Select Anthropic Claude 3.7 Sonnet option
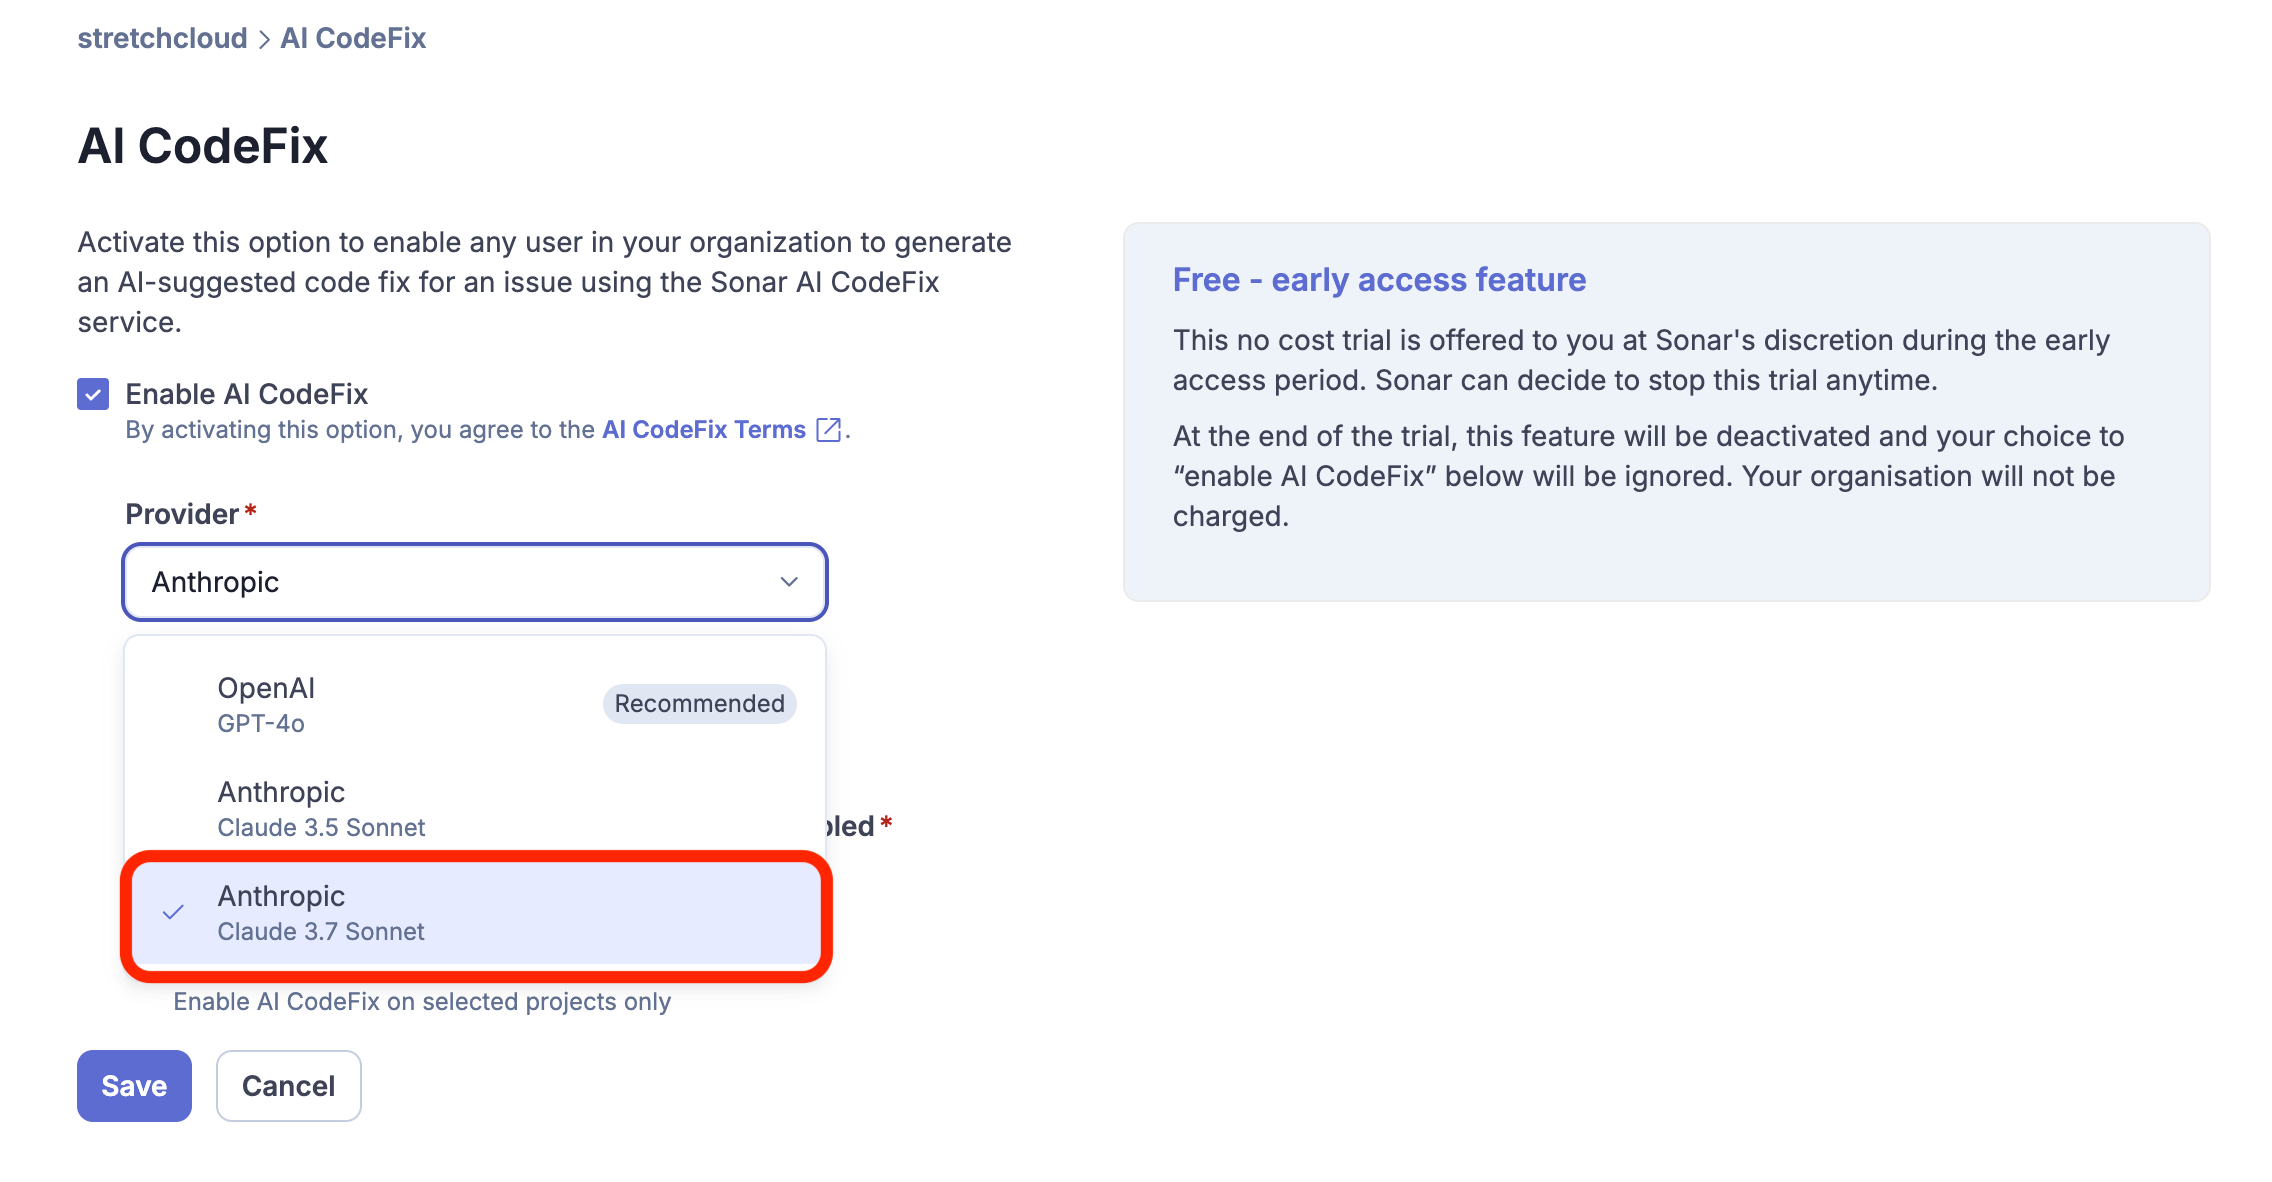Screen dimensions: 2272x1182 [x=400, y=912]
